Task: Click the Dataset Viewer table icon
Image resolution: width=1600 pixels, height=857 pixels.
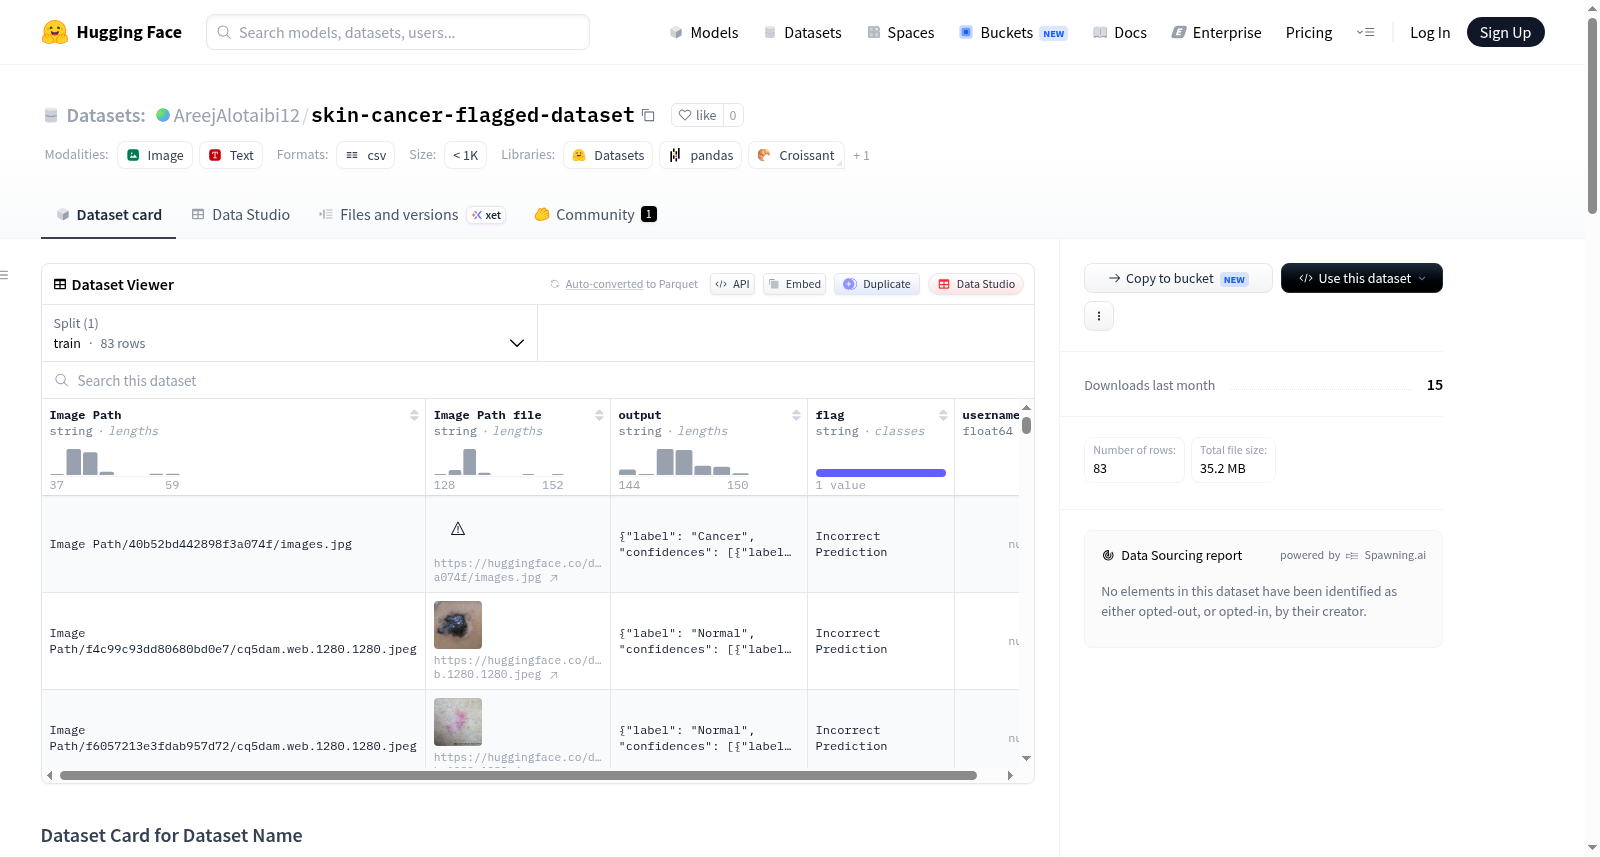Action: pos(60,285)
